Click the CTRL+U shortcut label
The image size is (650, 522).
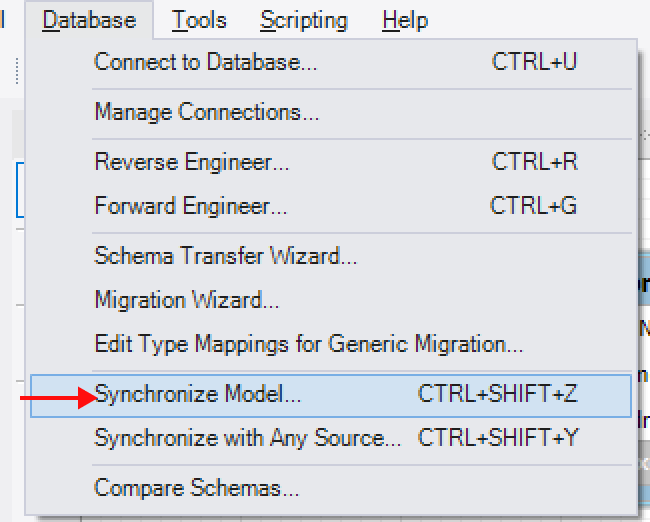534,62
